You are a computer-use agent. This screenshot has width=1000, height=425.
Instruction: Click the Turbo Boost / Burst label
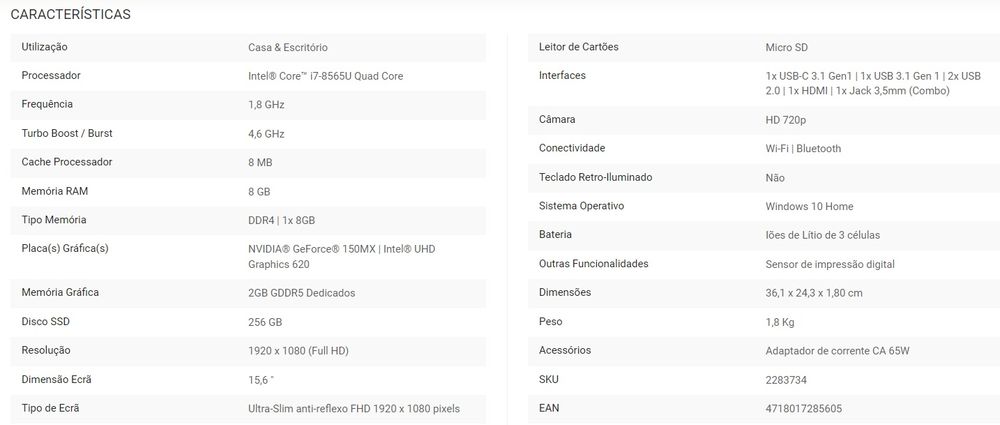[67, 134]
